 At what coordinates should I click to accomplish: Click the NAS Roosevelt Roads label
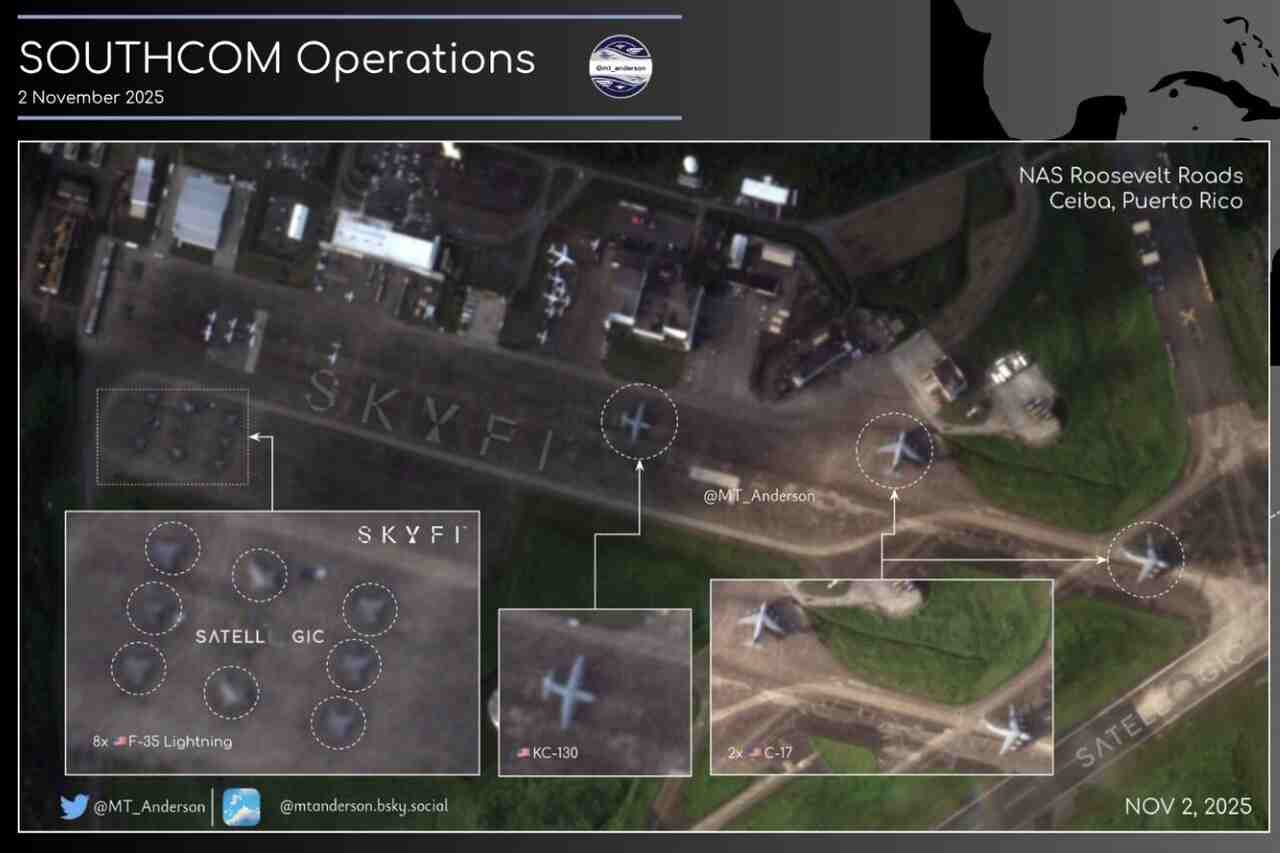pyautogui.click(x=1131, y=176)
